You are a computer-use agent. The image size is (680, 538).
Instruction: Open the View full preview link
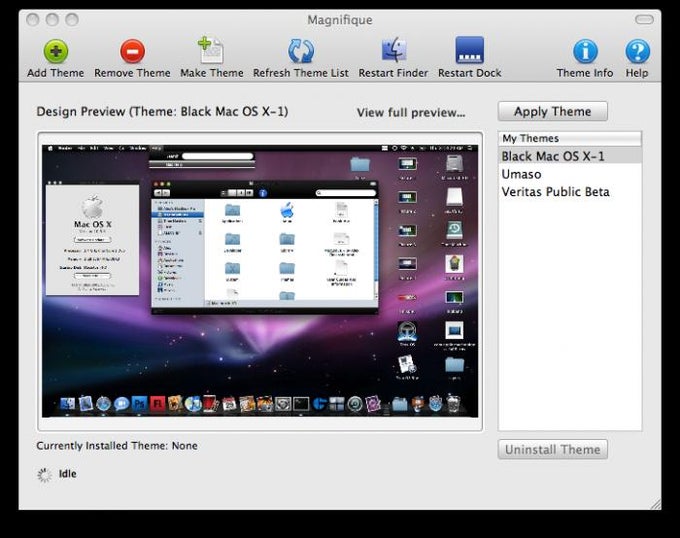[411, 113]
